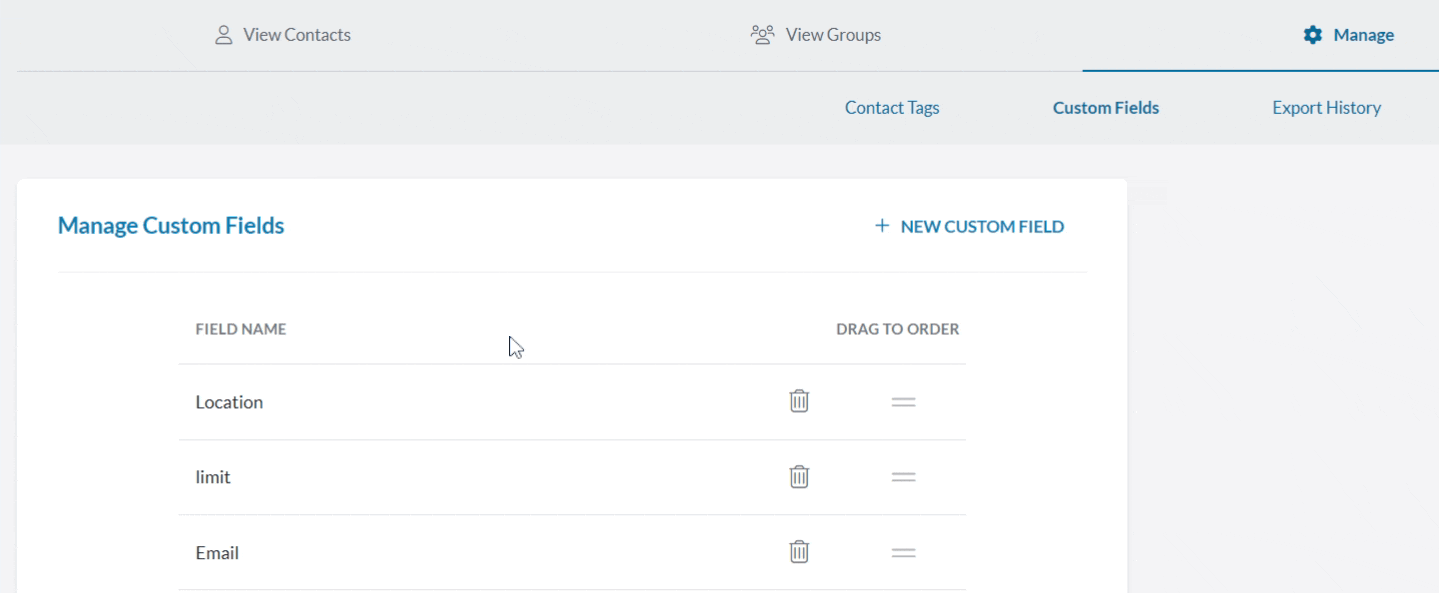Click the reorder handle on limit row
Image resolution: width=1439 pixels, height=593 pixels.
903,477
